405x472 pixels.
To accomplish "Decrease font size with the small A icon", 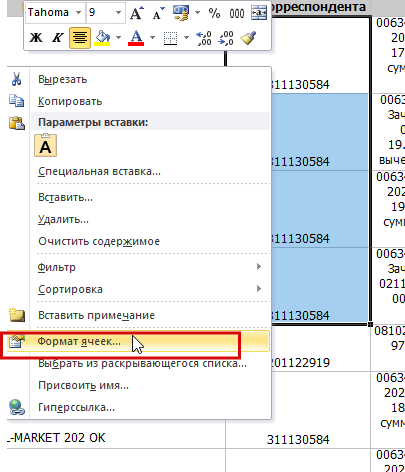I will click(x=158, y=13).
